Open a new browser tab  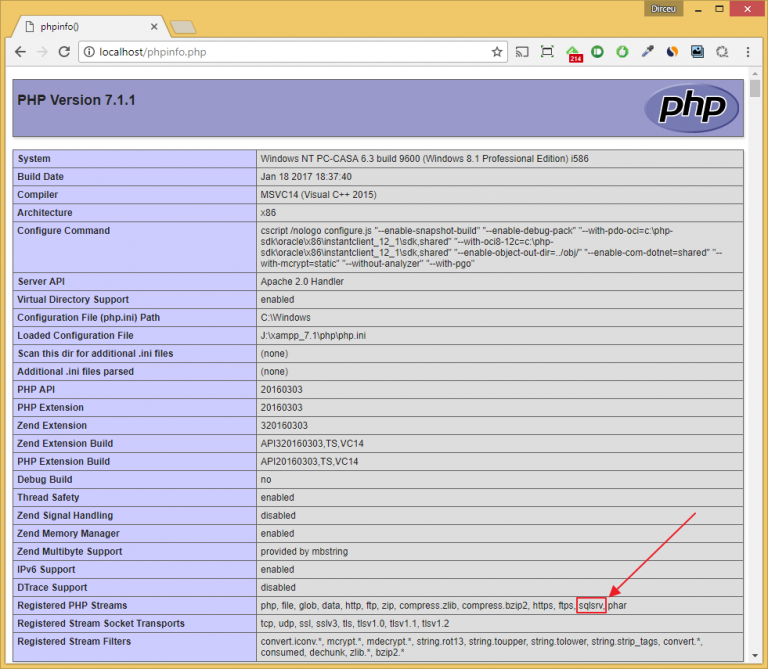(x=183, y=26)
